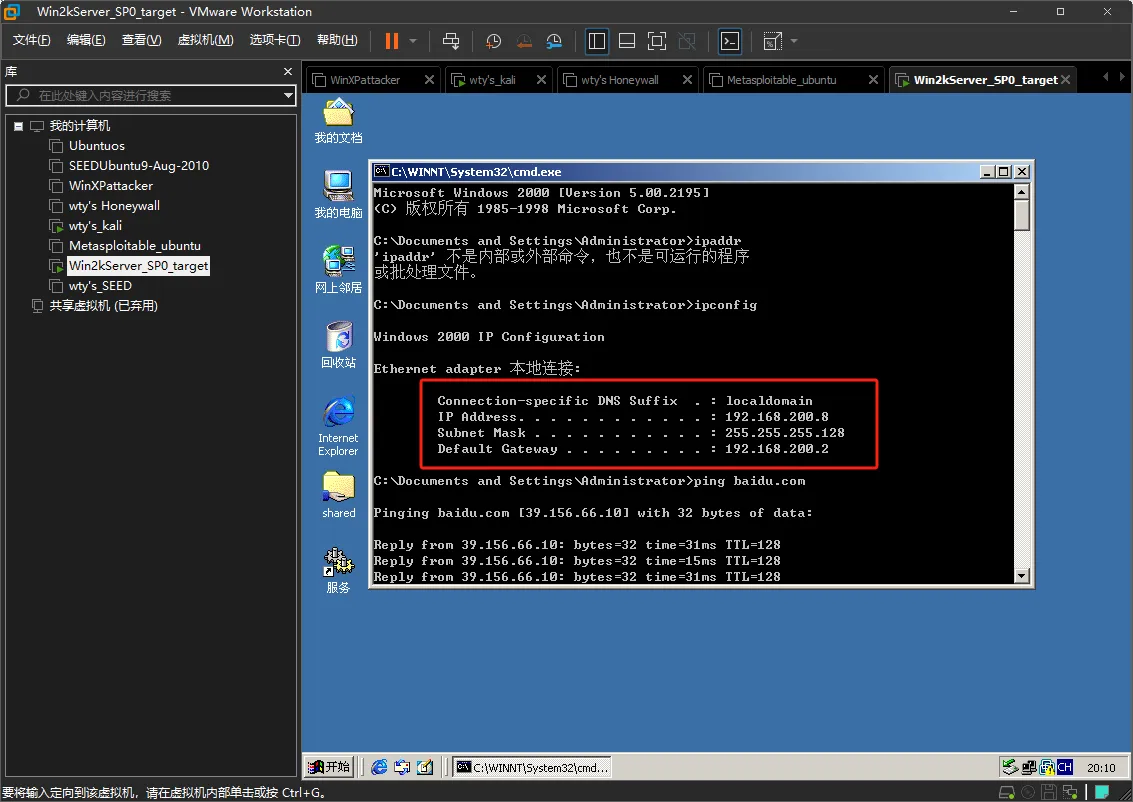1133x802 pixels.
Task: Switch to the wty's Honeywall tab
Action: [x=620, y=80]
